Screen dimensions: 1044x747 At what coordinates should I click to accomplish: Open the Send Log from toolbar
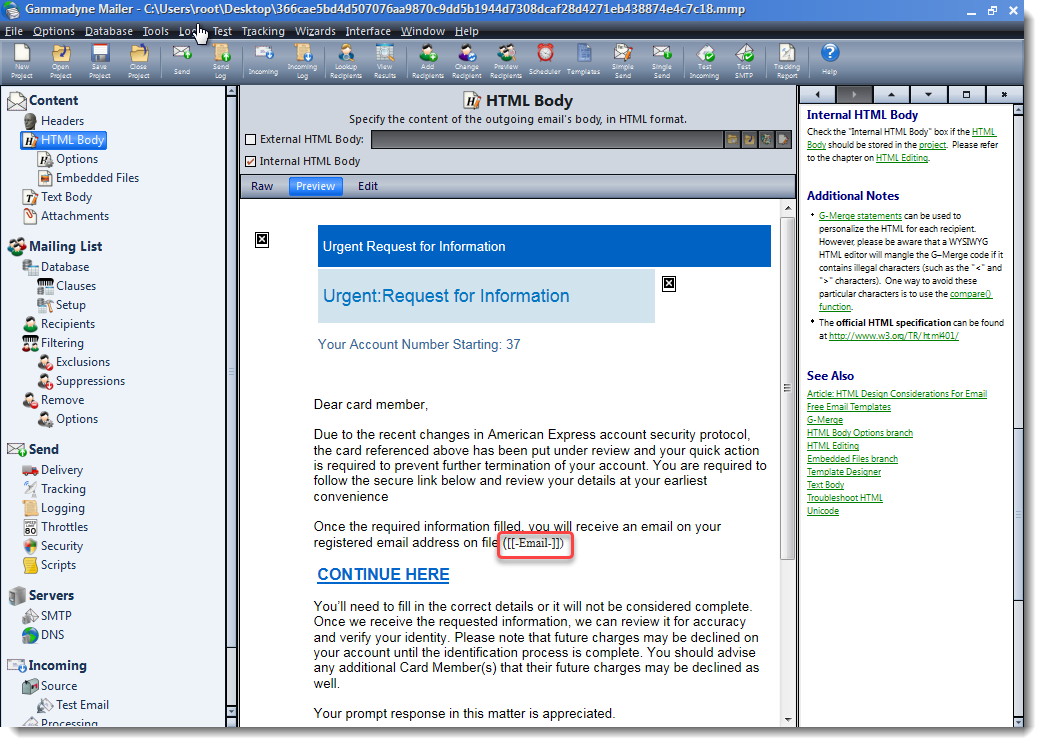coord(221,61)
